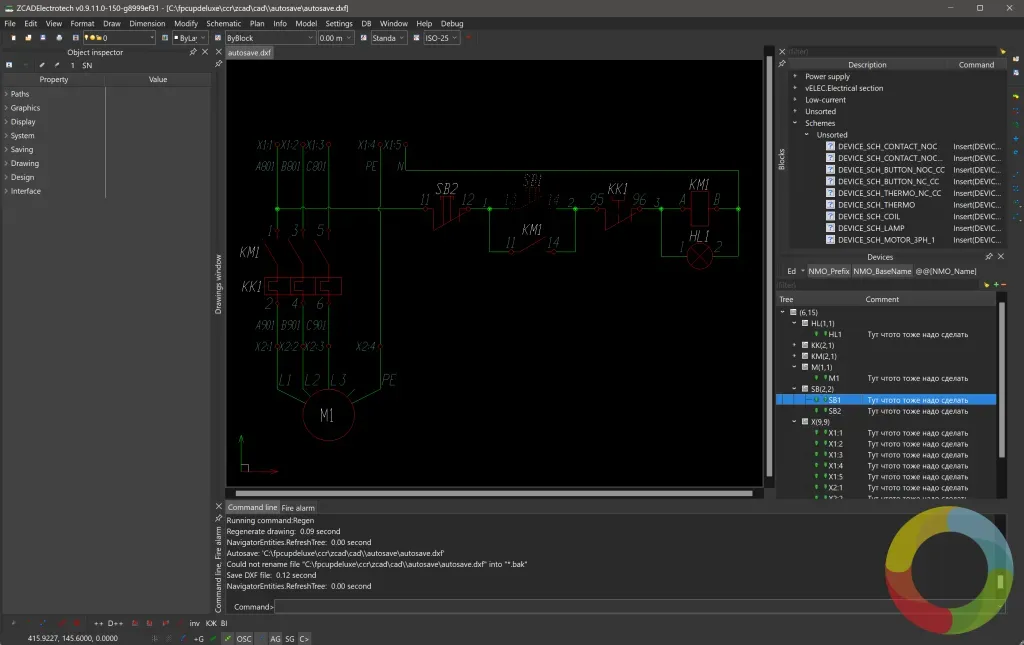1024x645 pixels.
Task: Click the first pencil icon in Object inspector toolbar
Action: [42, 65]
